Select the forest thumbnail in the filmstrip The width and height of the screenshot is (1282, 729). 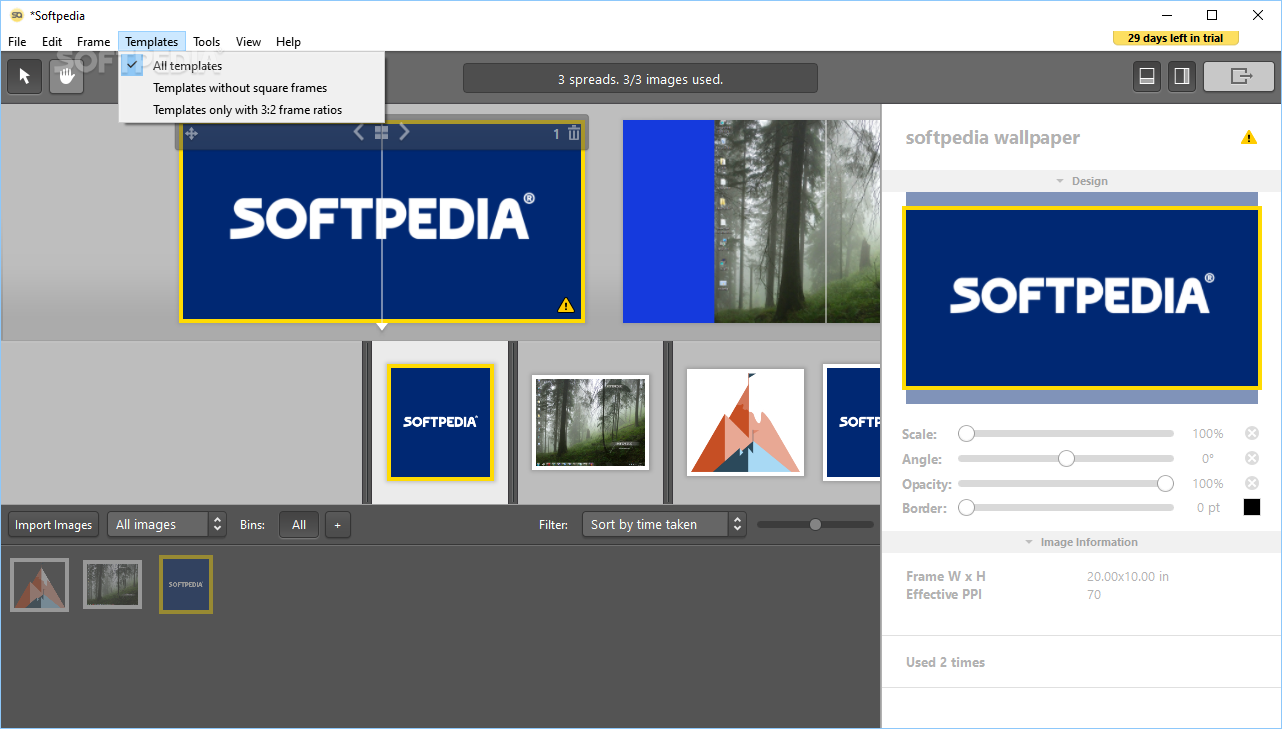click(x=591, y=422)
